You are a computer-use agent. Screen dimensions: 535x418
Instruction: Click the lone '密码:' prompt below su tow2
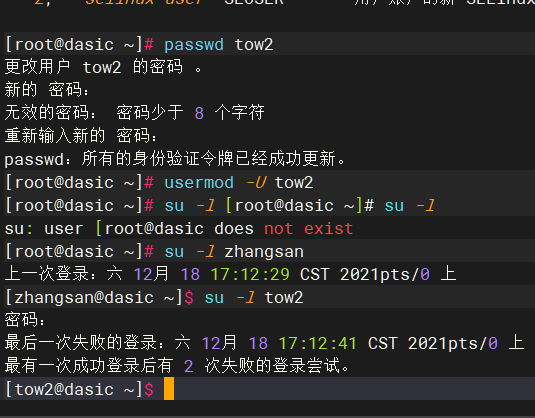click(25, 320)
